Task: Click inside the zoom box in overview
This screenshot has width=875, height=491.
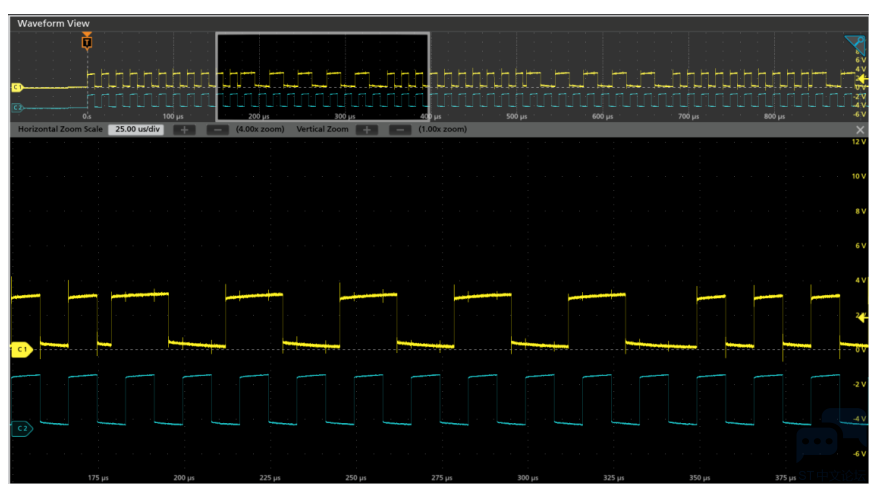Action: pyautogui.click(x=323, y=76)
